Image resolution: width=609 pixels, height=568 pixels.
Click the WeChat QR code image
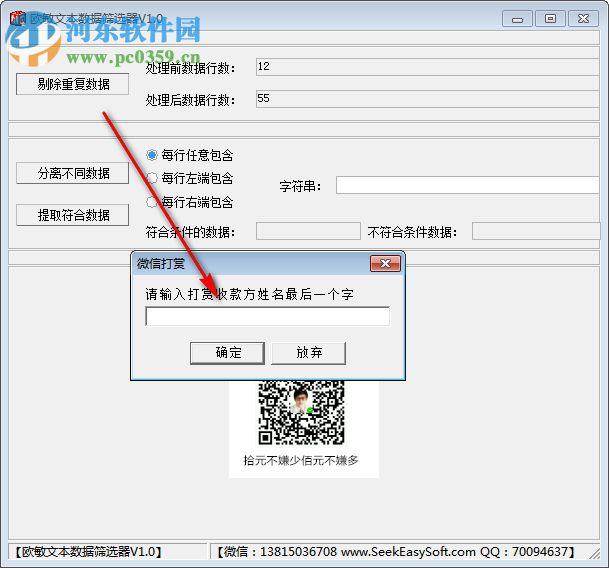301,413
